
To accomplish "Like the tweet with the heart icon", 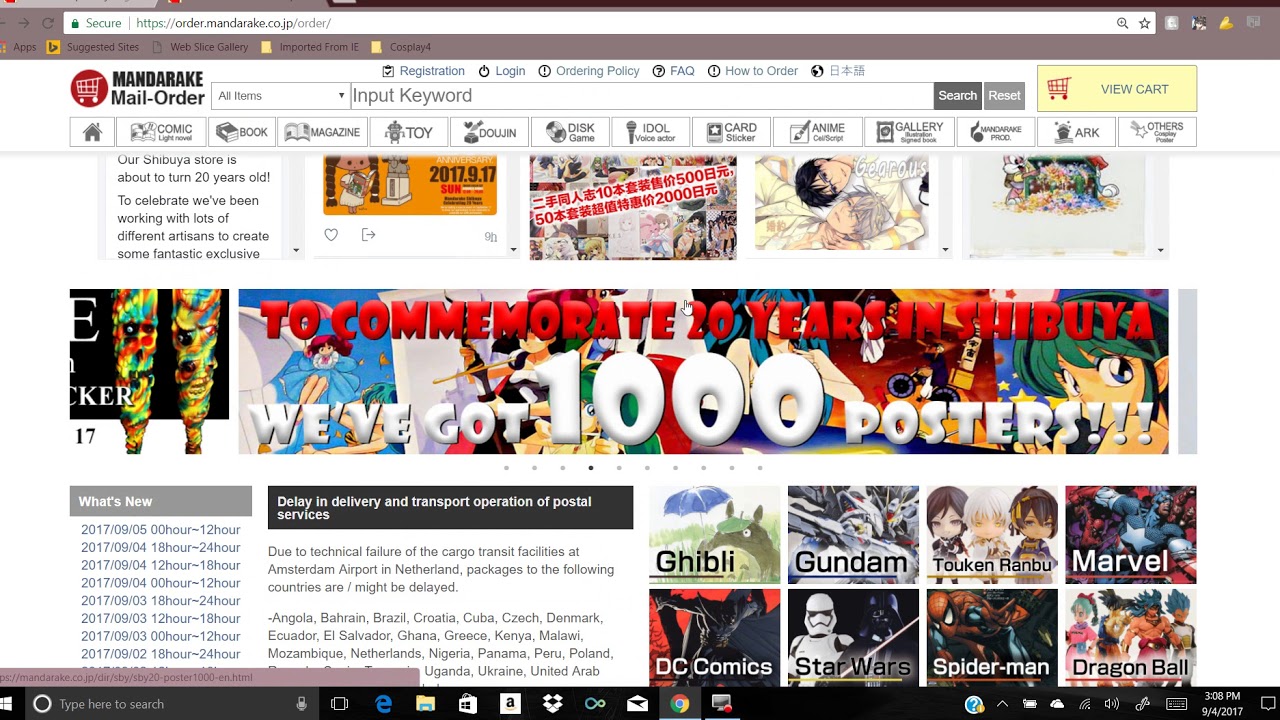I will 331,235.
